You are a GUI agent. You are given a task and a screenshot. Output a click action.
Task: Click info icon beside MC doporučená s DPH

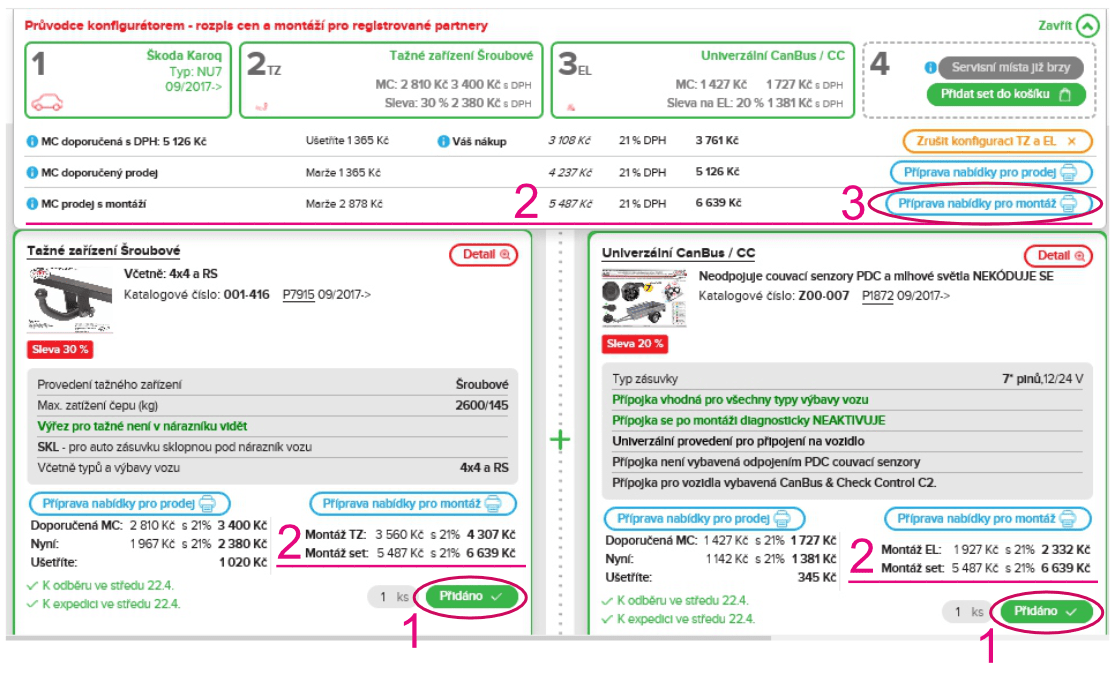coord(31,141)
